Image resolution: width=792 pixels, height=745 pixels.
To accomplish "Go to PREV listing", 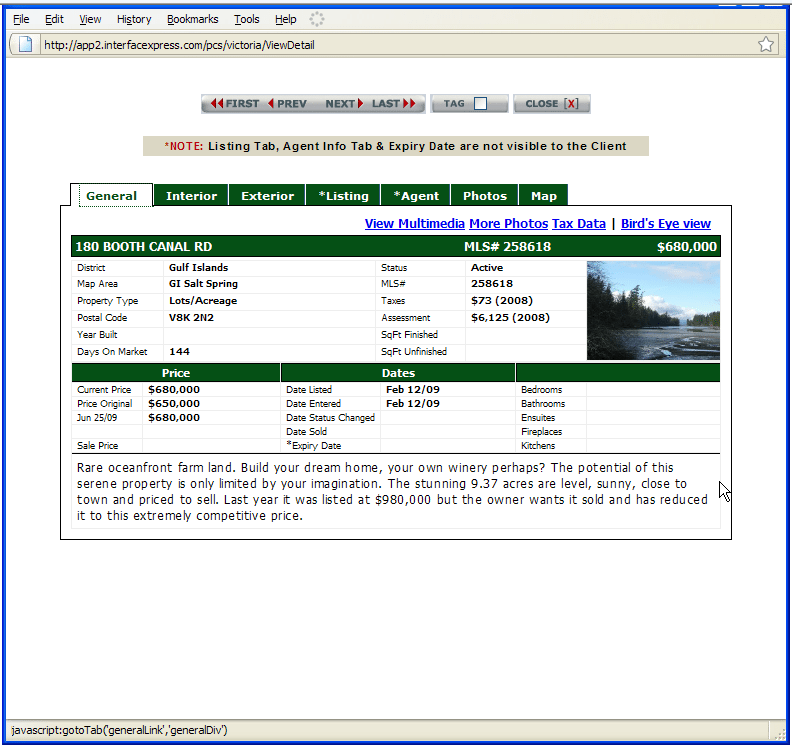I will click(x=287, y=104).
